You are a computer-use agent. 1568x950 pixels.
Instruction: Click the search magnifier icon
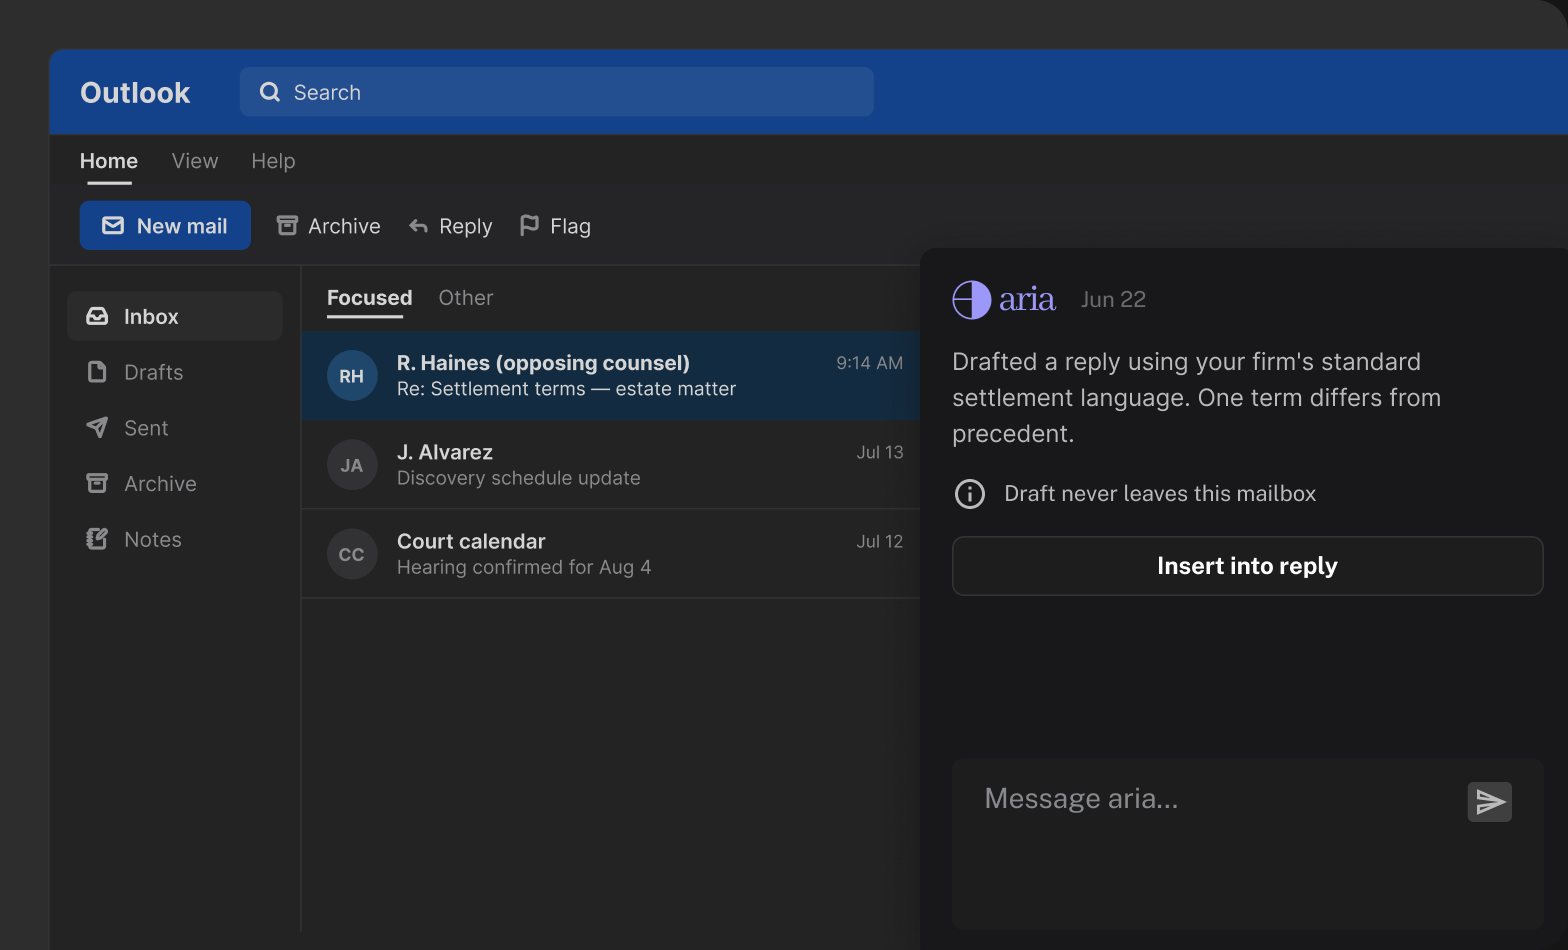pyautogui.click(x=270, y=92)
